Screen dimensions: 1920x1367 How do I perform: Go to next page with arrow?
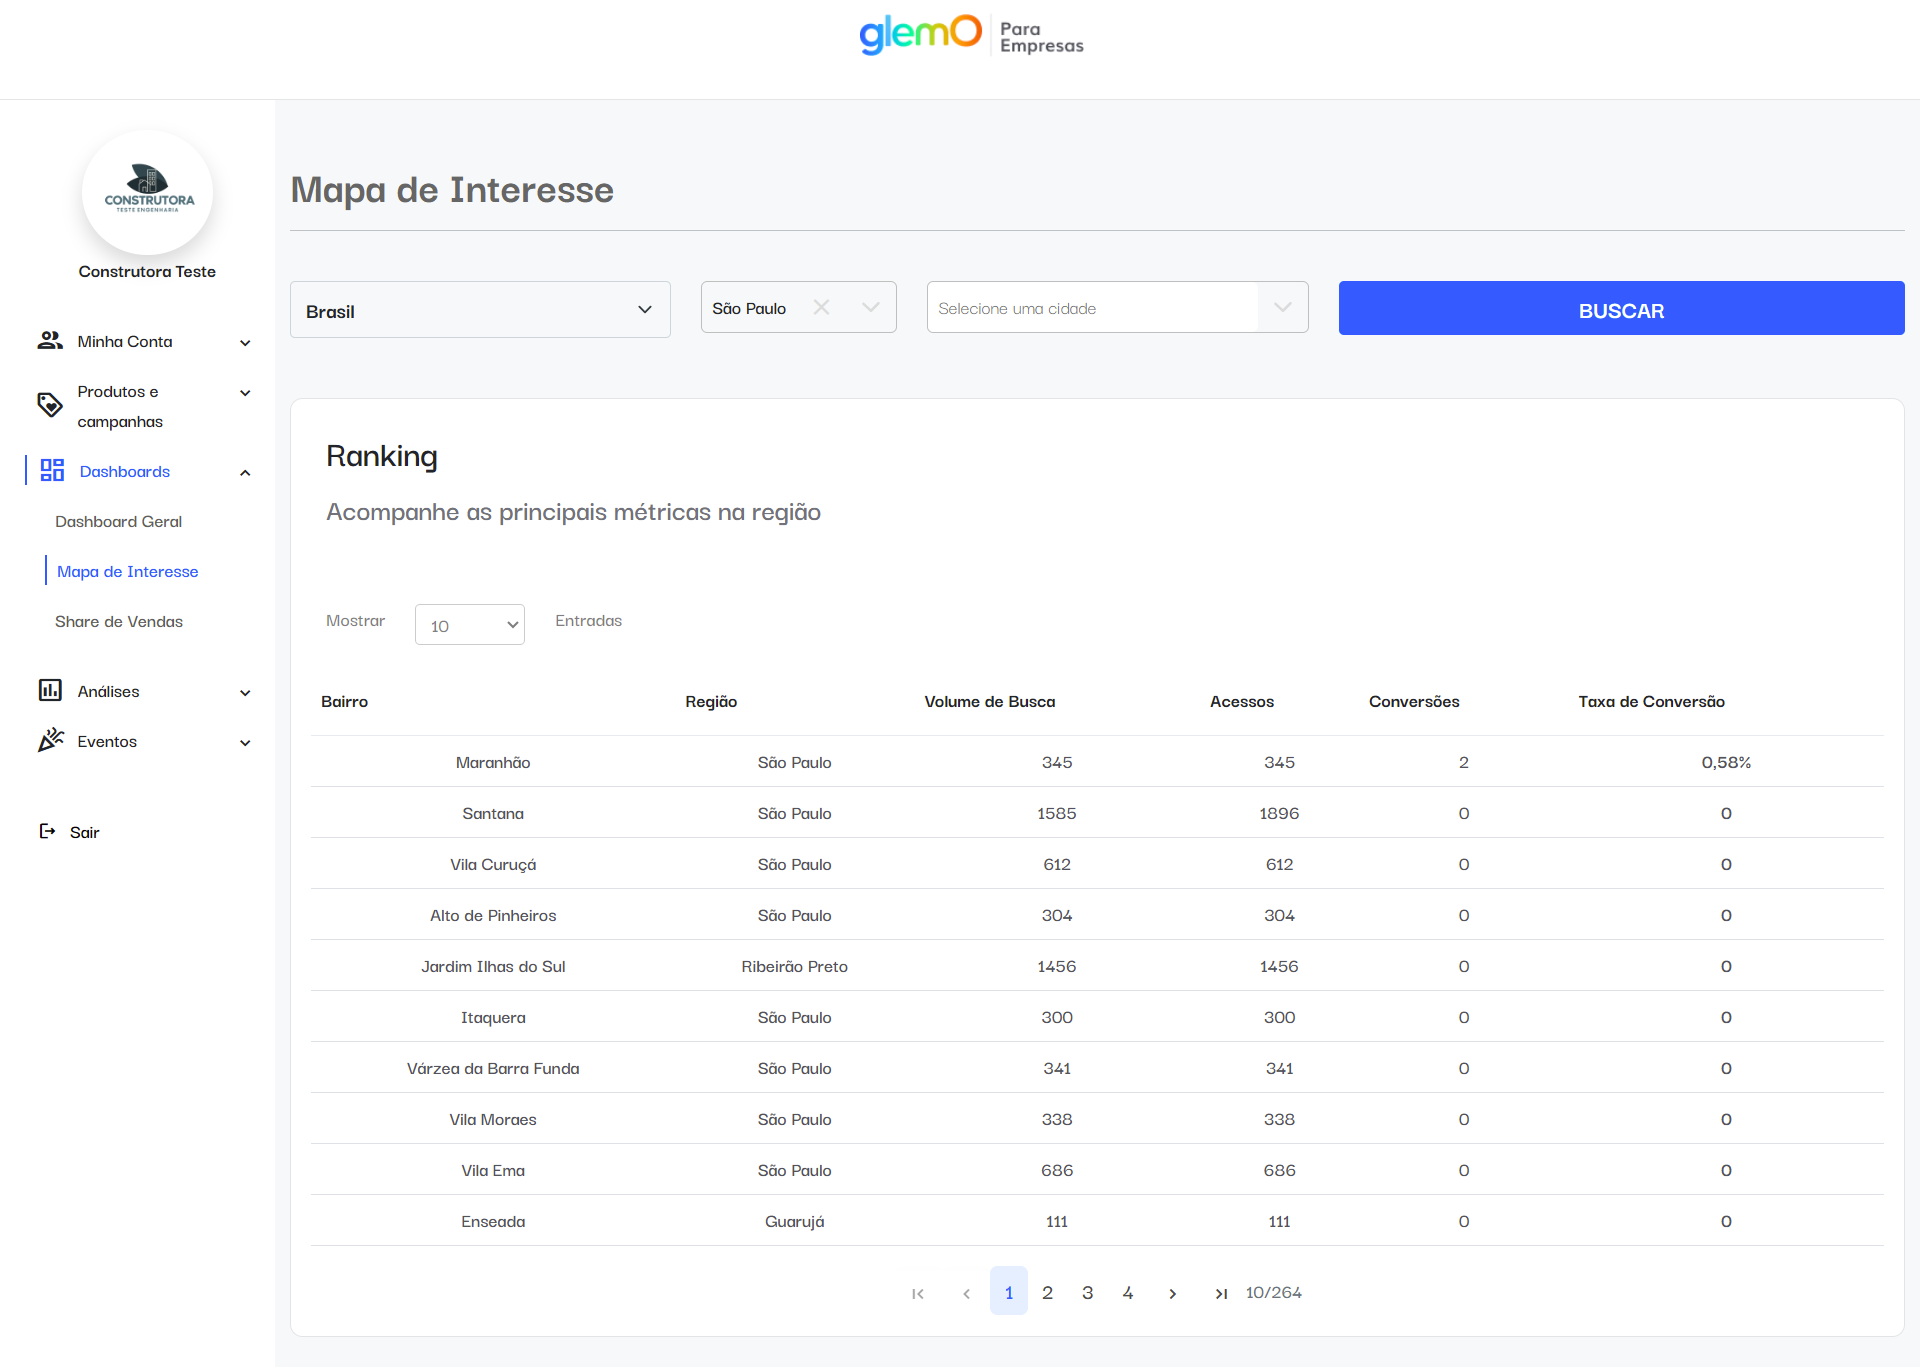coord(1172,1293)
